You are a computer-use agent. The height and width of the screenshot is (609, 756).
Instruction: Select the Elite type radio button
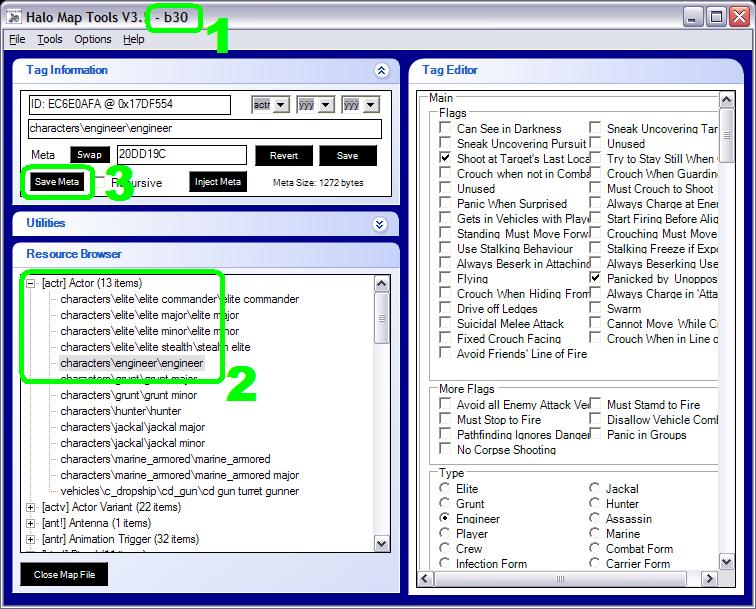pos(445,488)
